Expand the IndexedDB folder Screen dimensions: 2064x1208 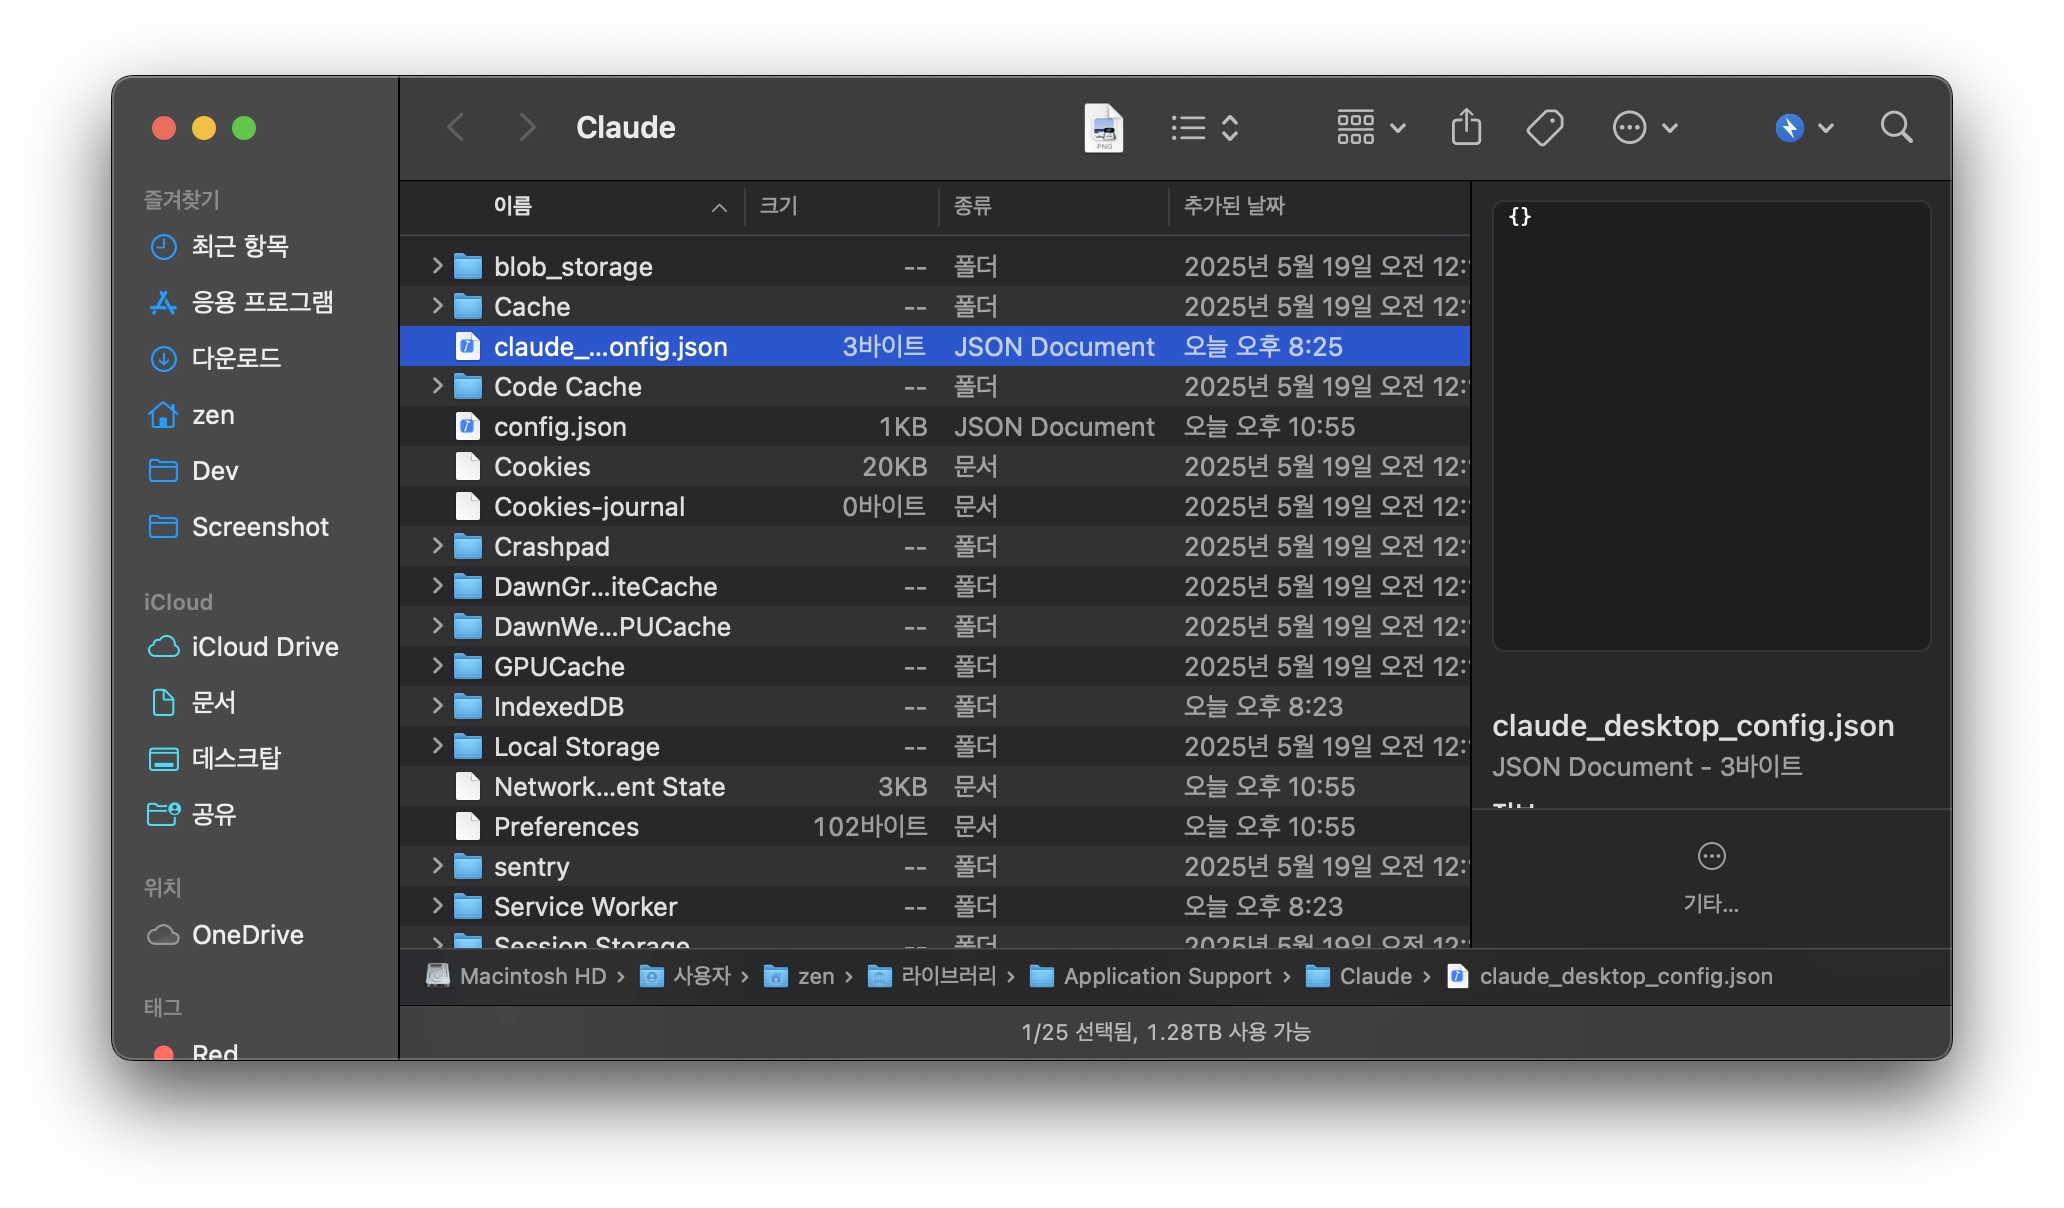click(437, 705)
